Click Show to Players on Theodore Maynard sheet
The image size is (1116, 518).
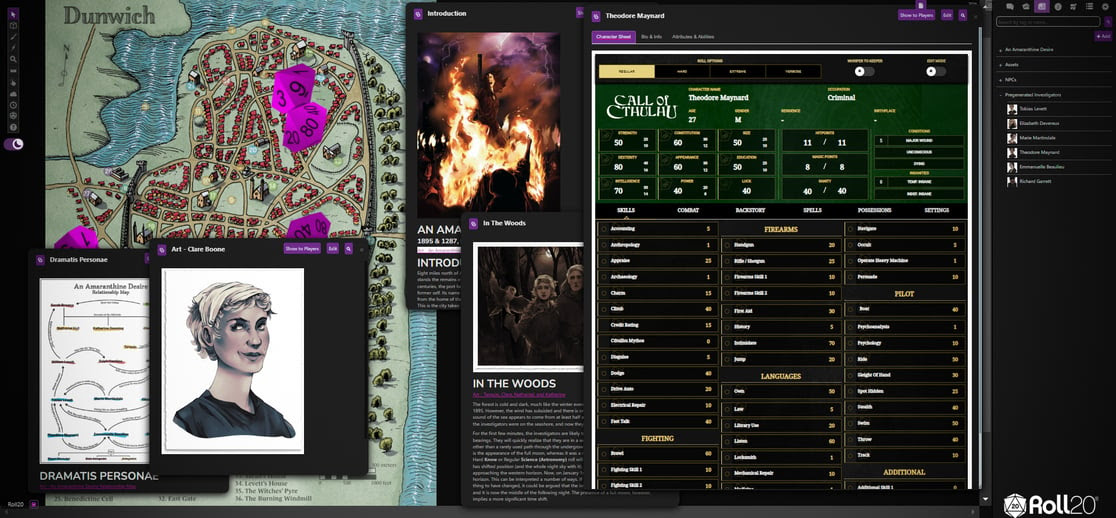coord(916,16)
